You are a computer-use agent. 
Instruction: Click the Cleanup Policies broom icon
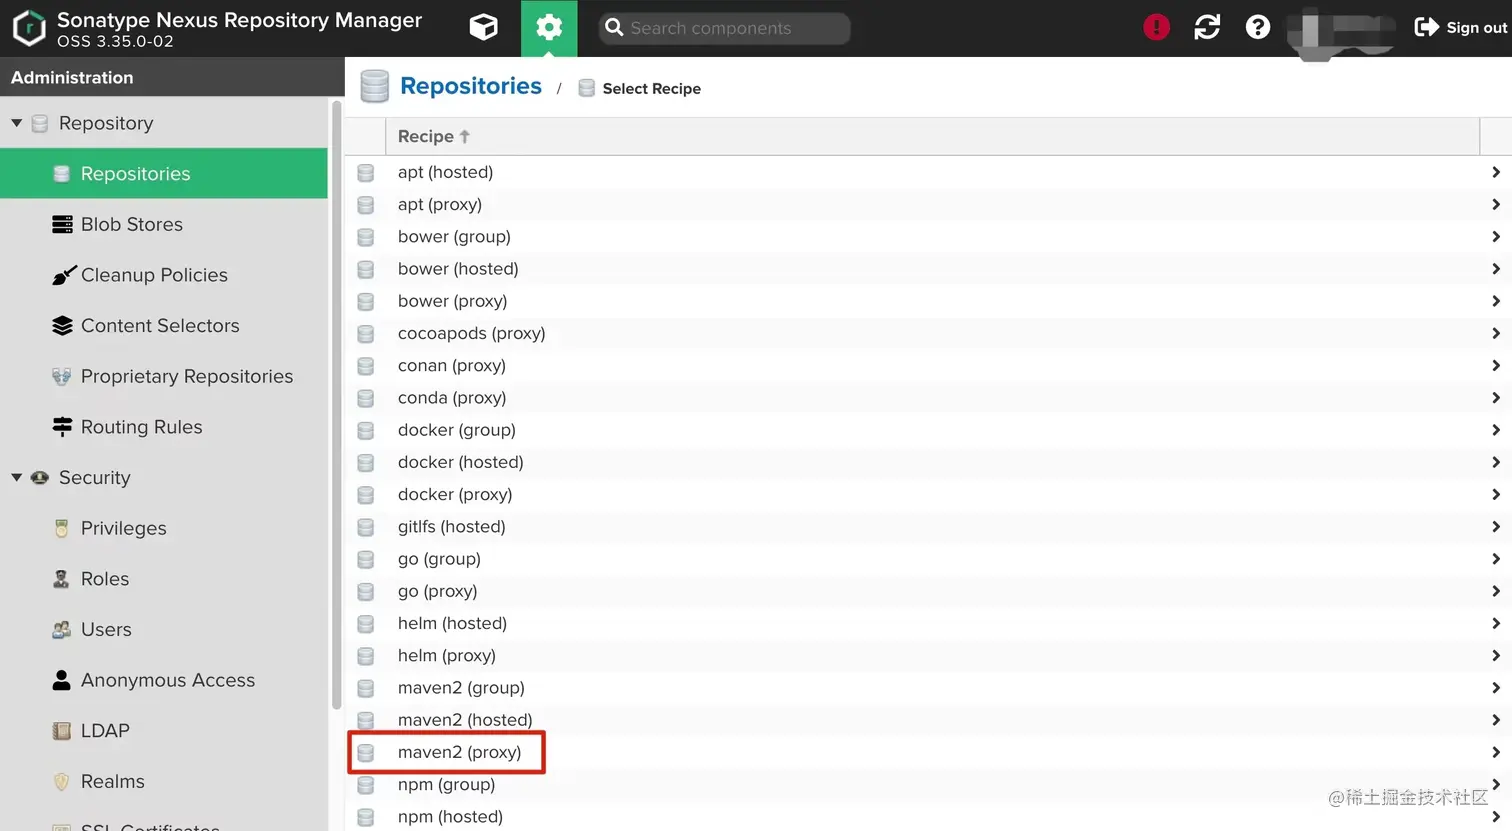[x=63, y=275]
